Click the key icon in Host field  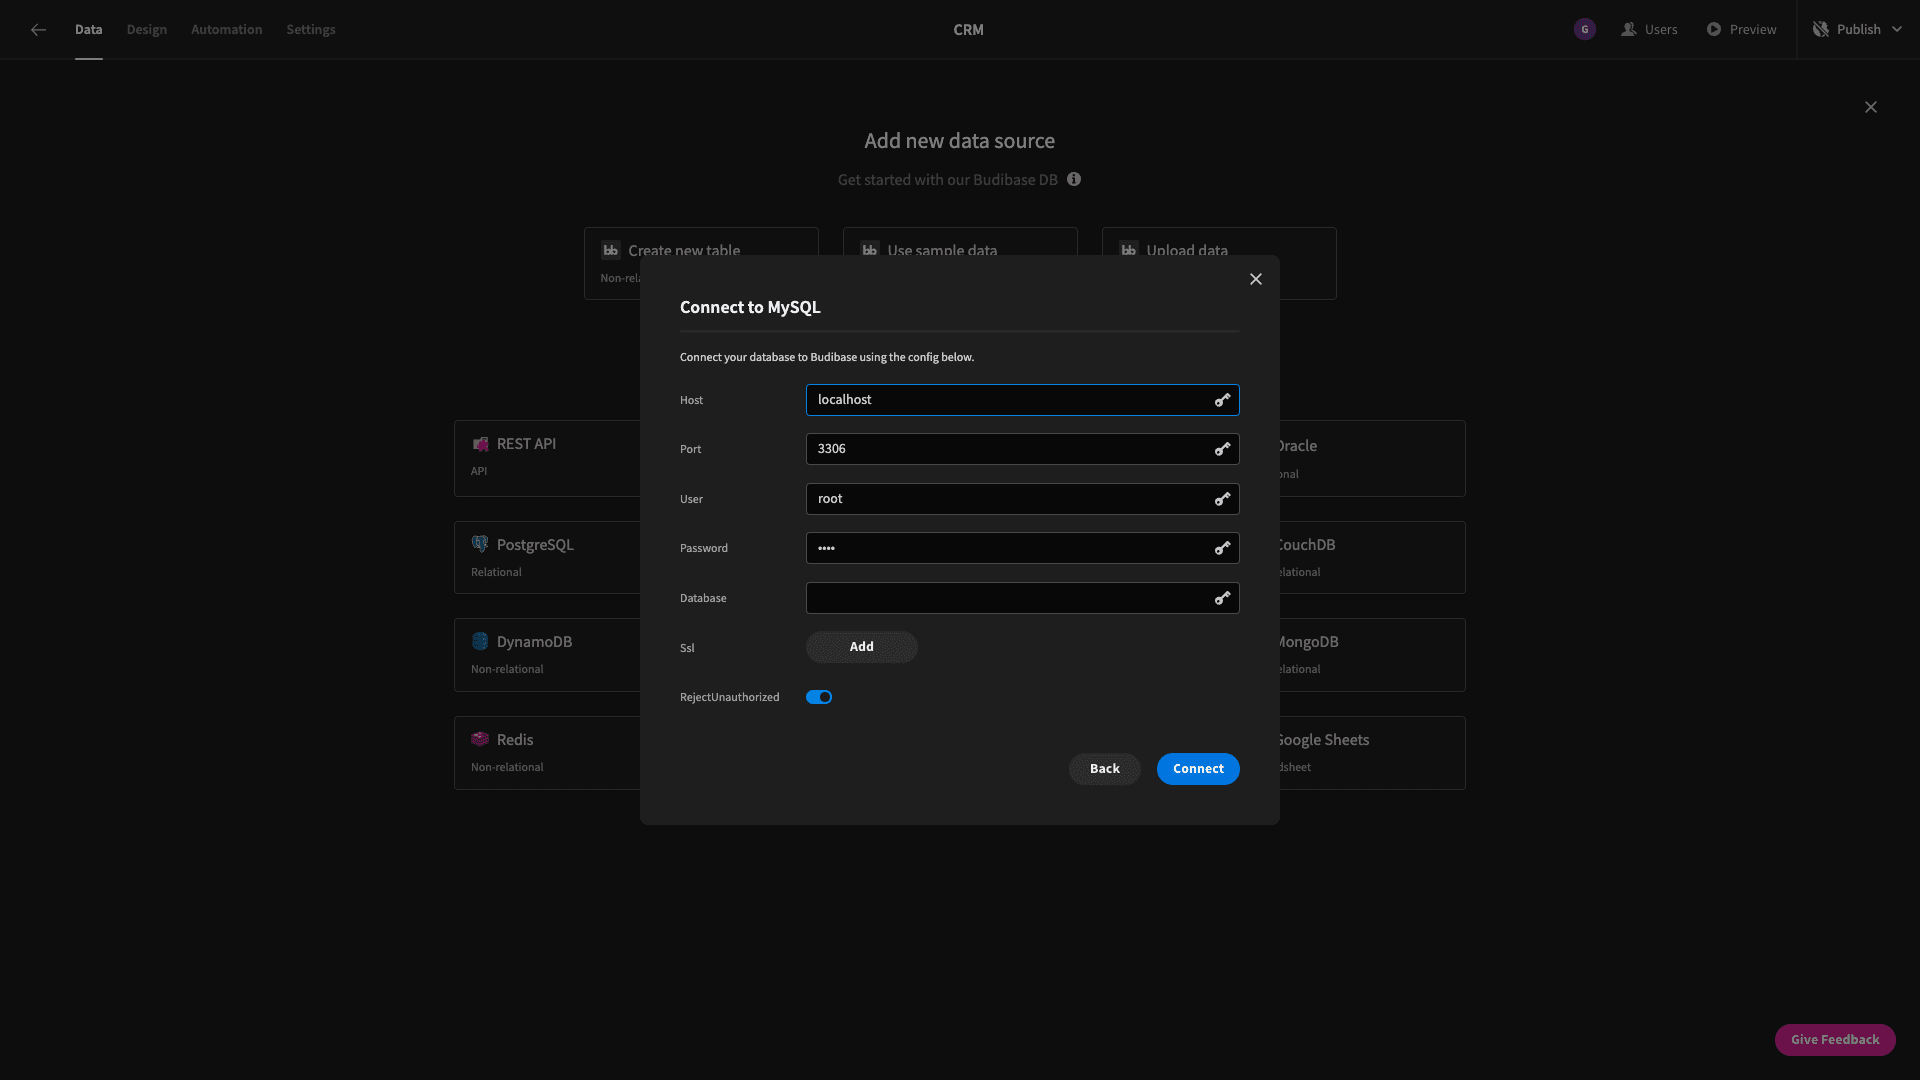coord(1222,400)
